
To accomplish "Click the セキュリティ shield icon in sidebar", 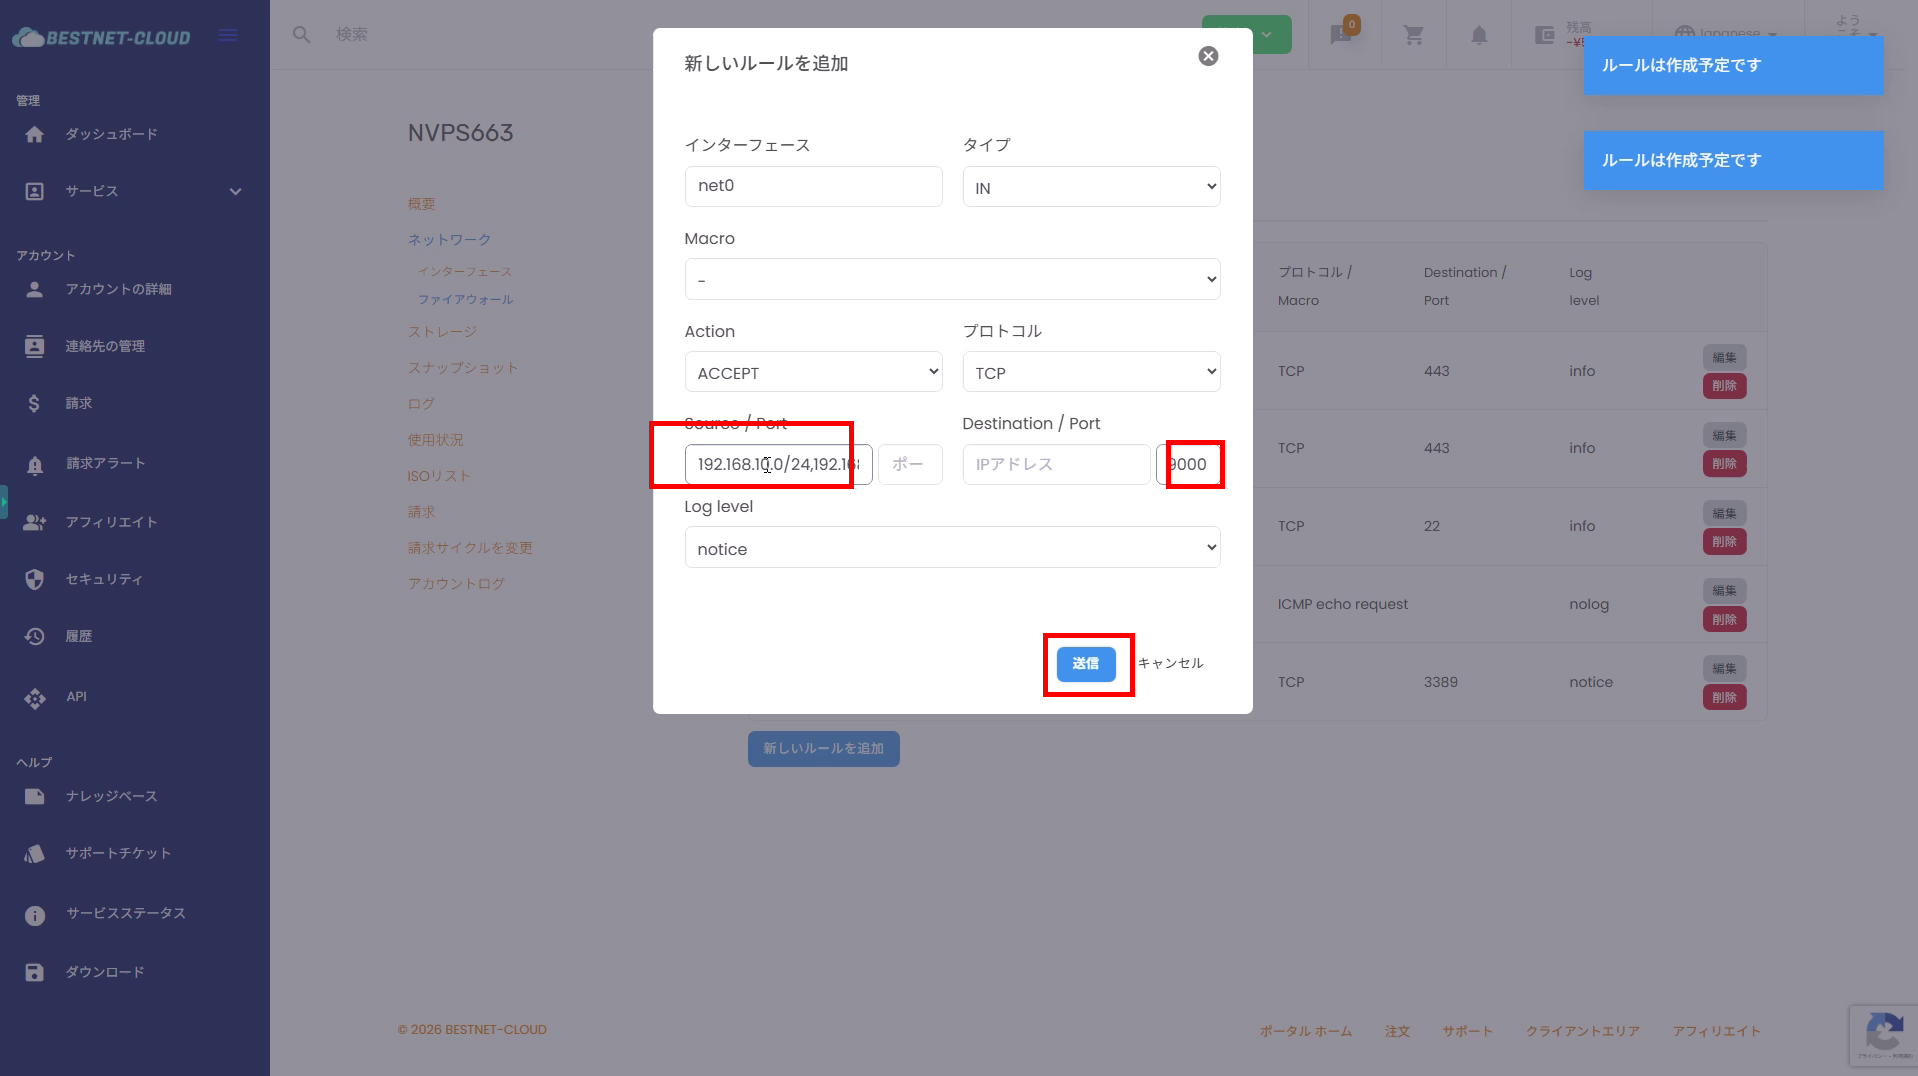I will (35, 579).
